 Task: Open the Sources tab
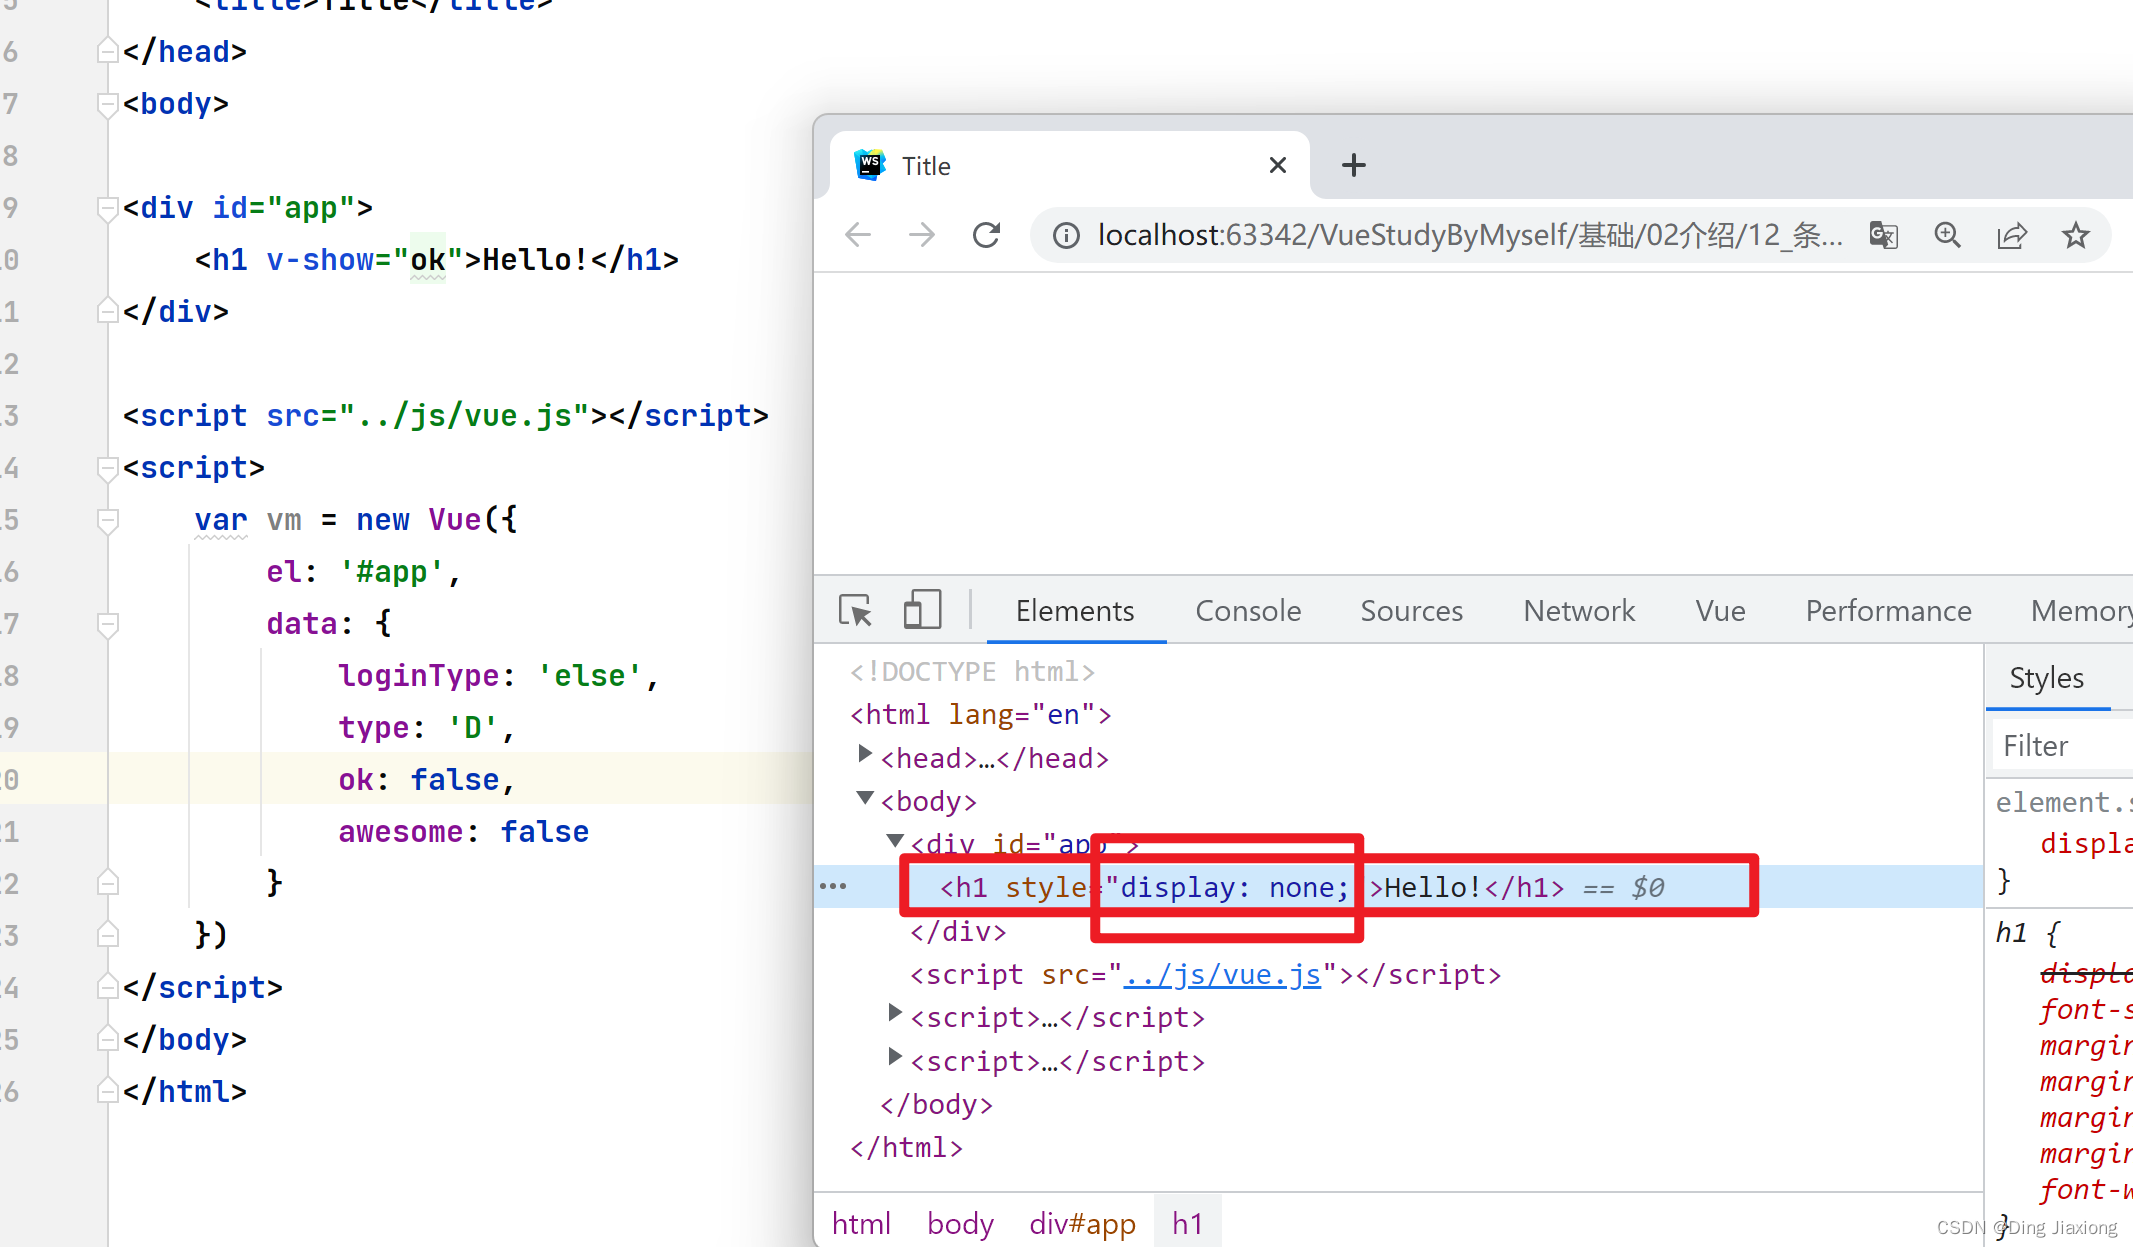1411,610
